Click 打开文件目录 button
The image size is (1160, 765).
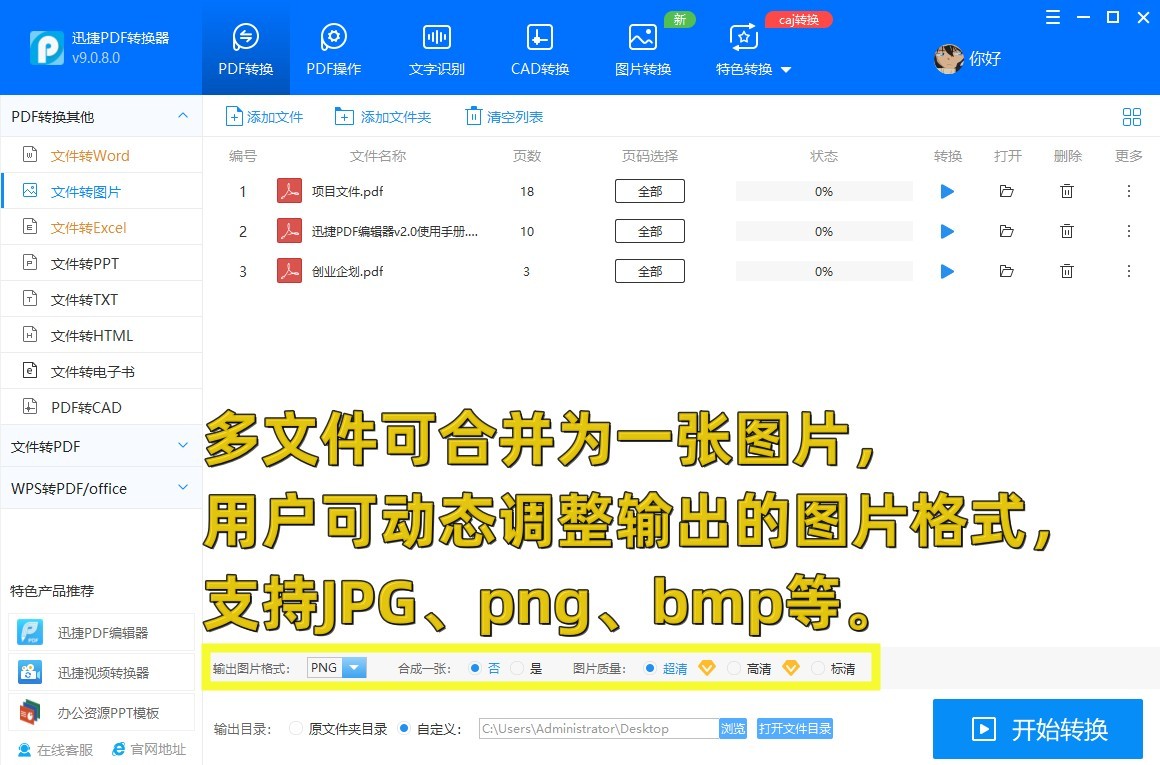coord(795,729)
